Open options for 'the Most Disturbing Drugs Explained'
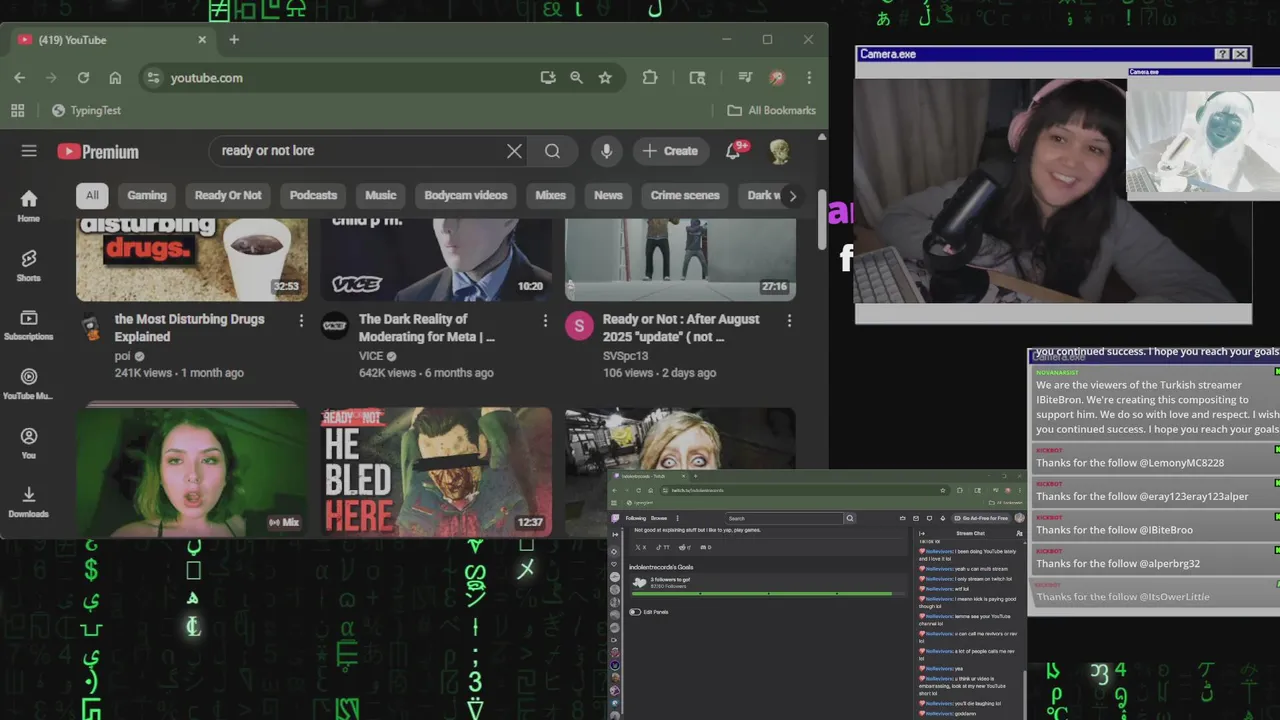This screenshot has width=1280, height=720. pos(301,320)
